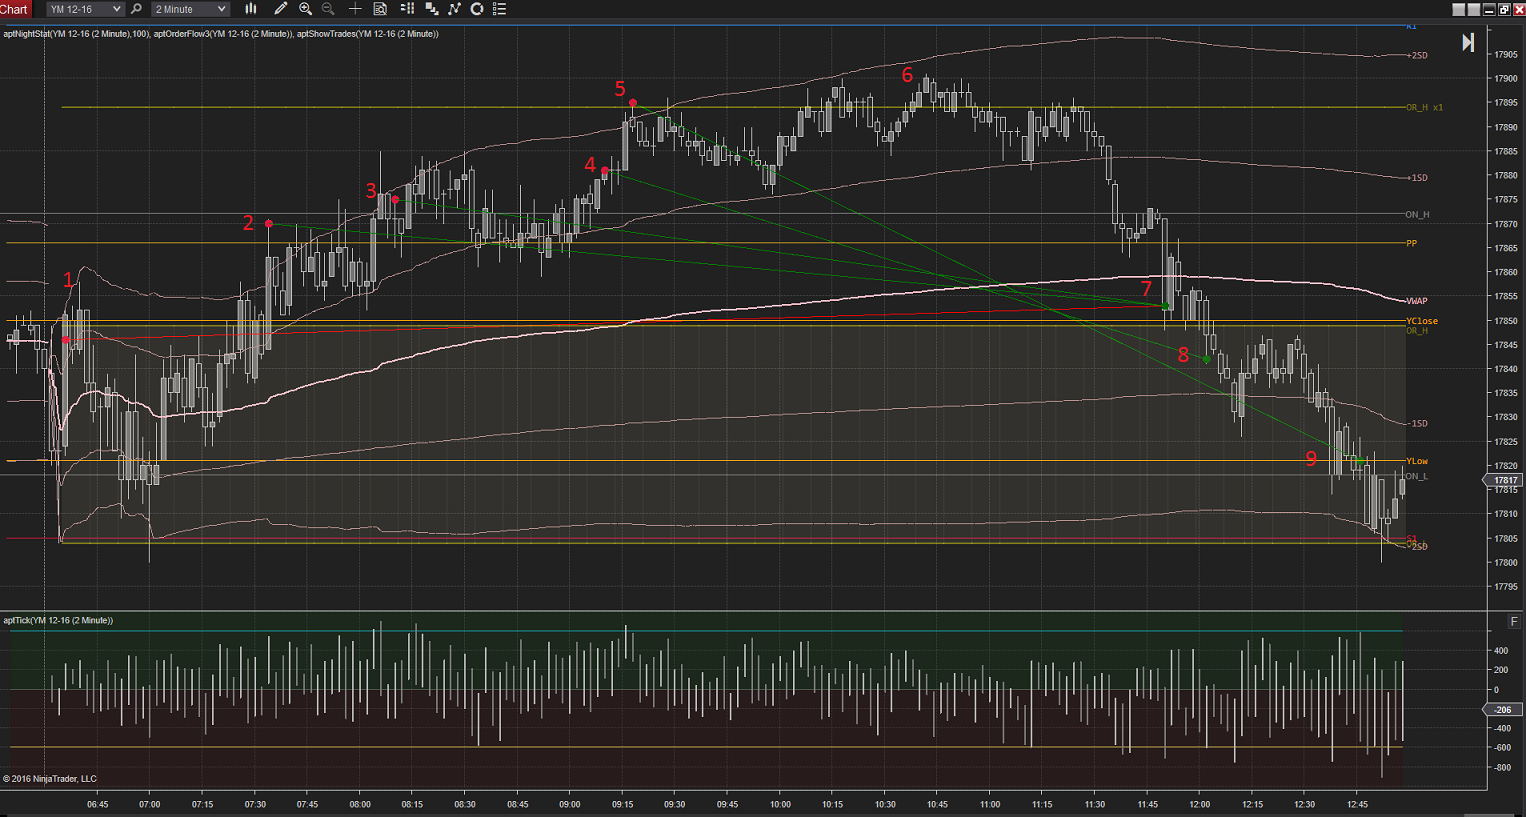Viewport: 1526px width, 817px height.
Task: Click the +2SD band label
Action: (1417, 55)
